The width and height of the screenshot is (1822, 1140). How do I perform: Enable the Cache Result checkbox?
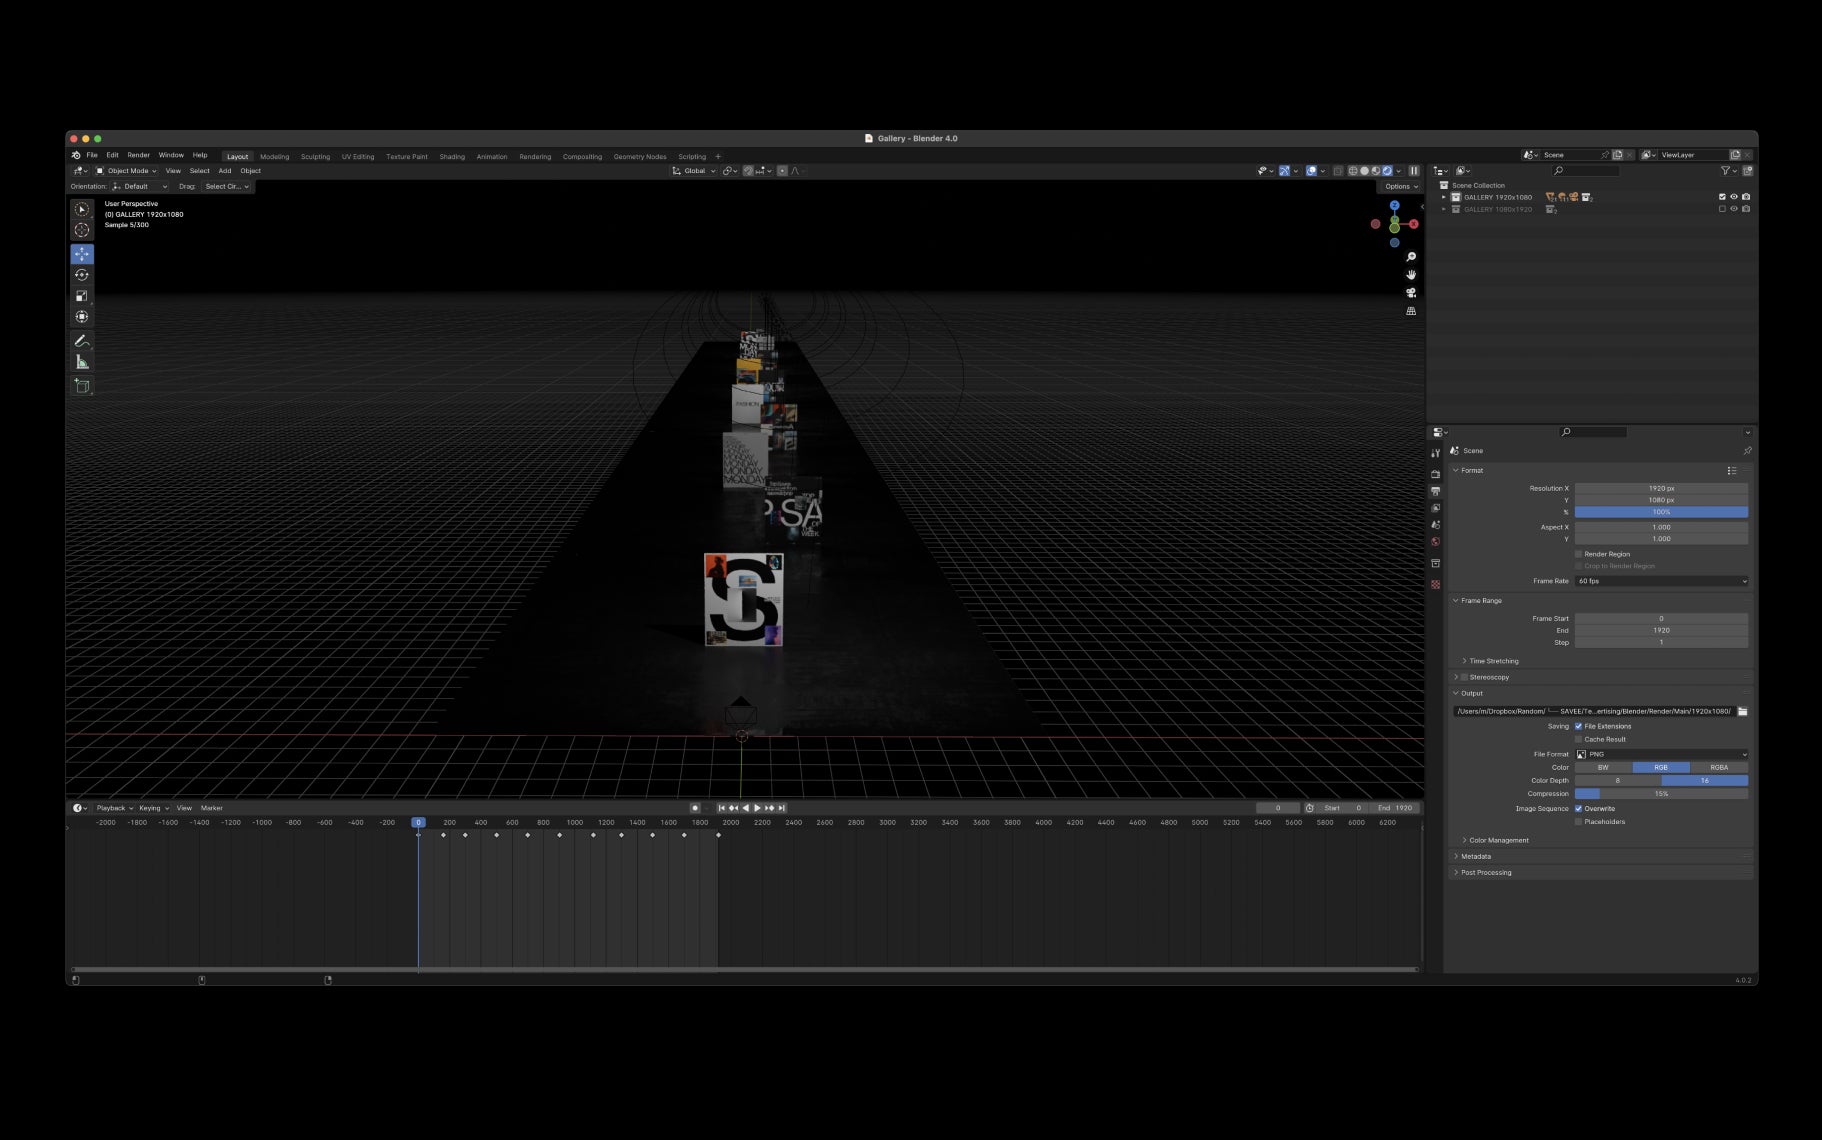coord(1579,739)
